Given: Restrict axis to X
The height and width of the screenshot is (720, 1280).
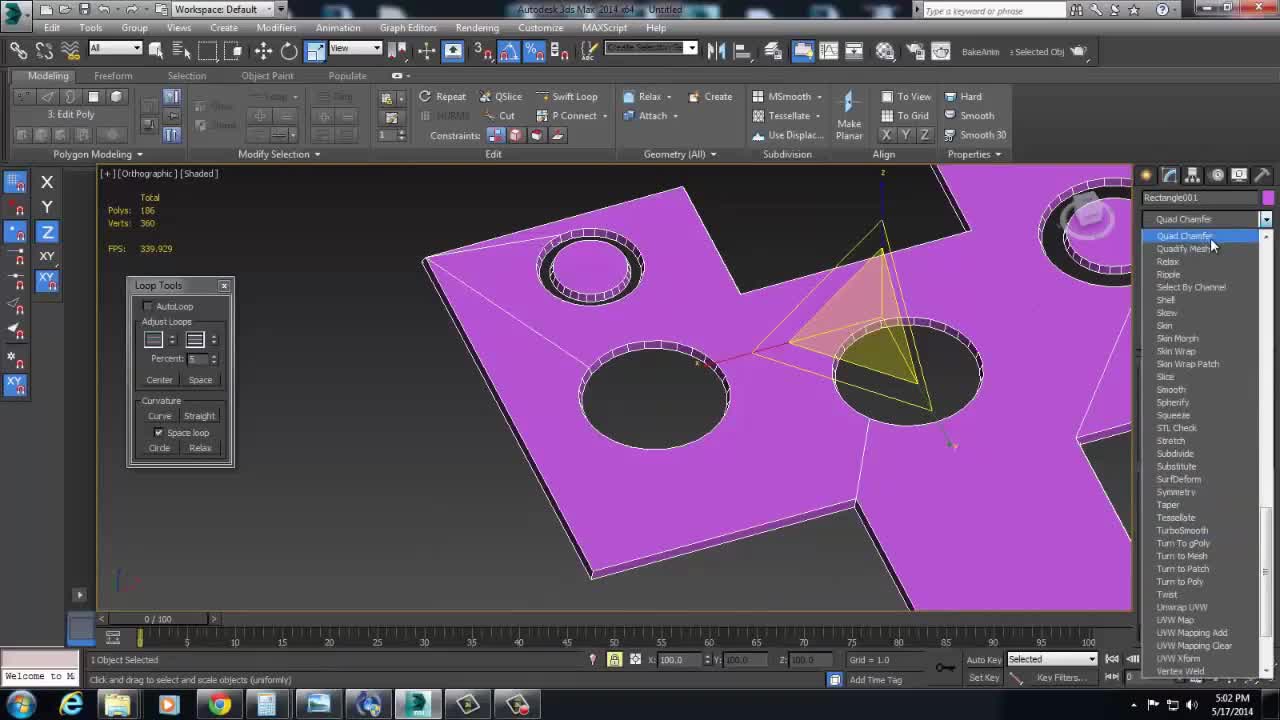Looking at the screenshot, I should 47,182.
